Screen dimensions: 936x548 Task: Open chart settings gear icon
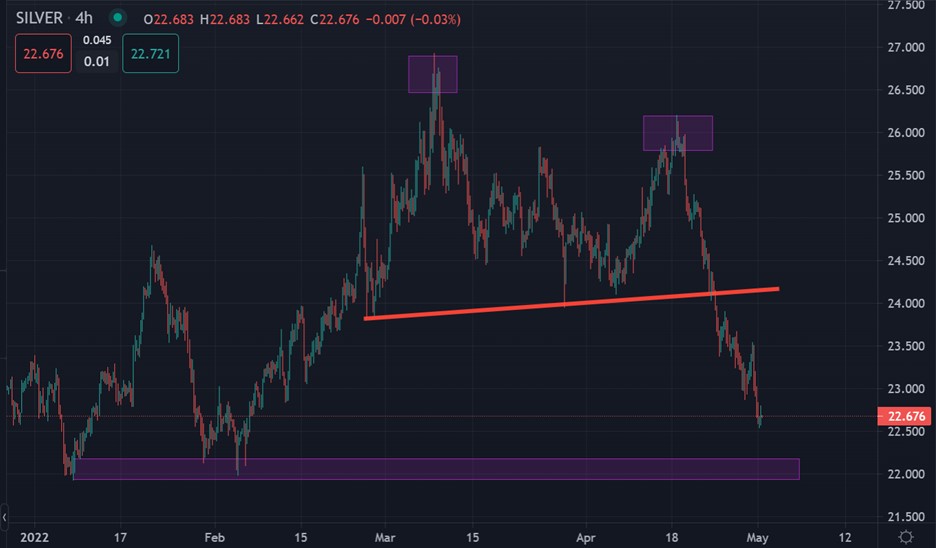906,537
